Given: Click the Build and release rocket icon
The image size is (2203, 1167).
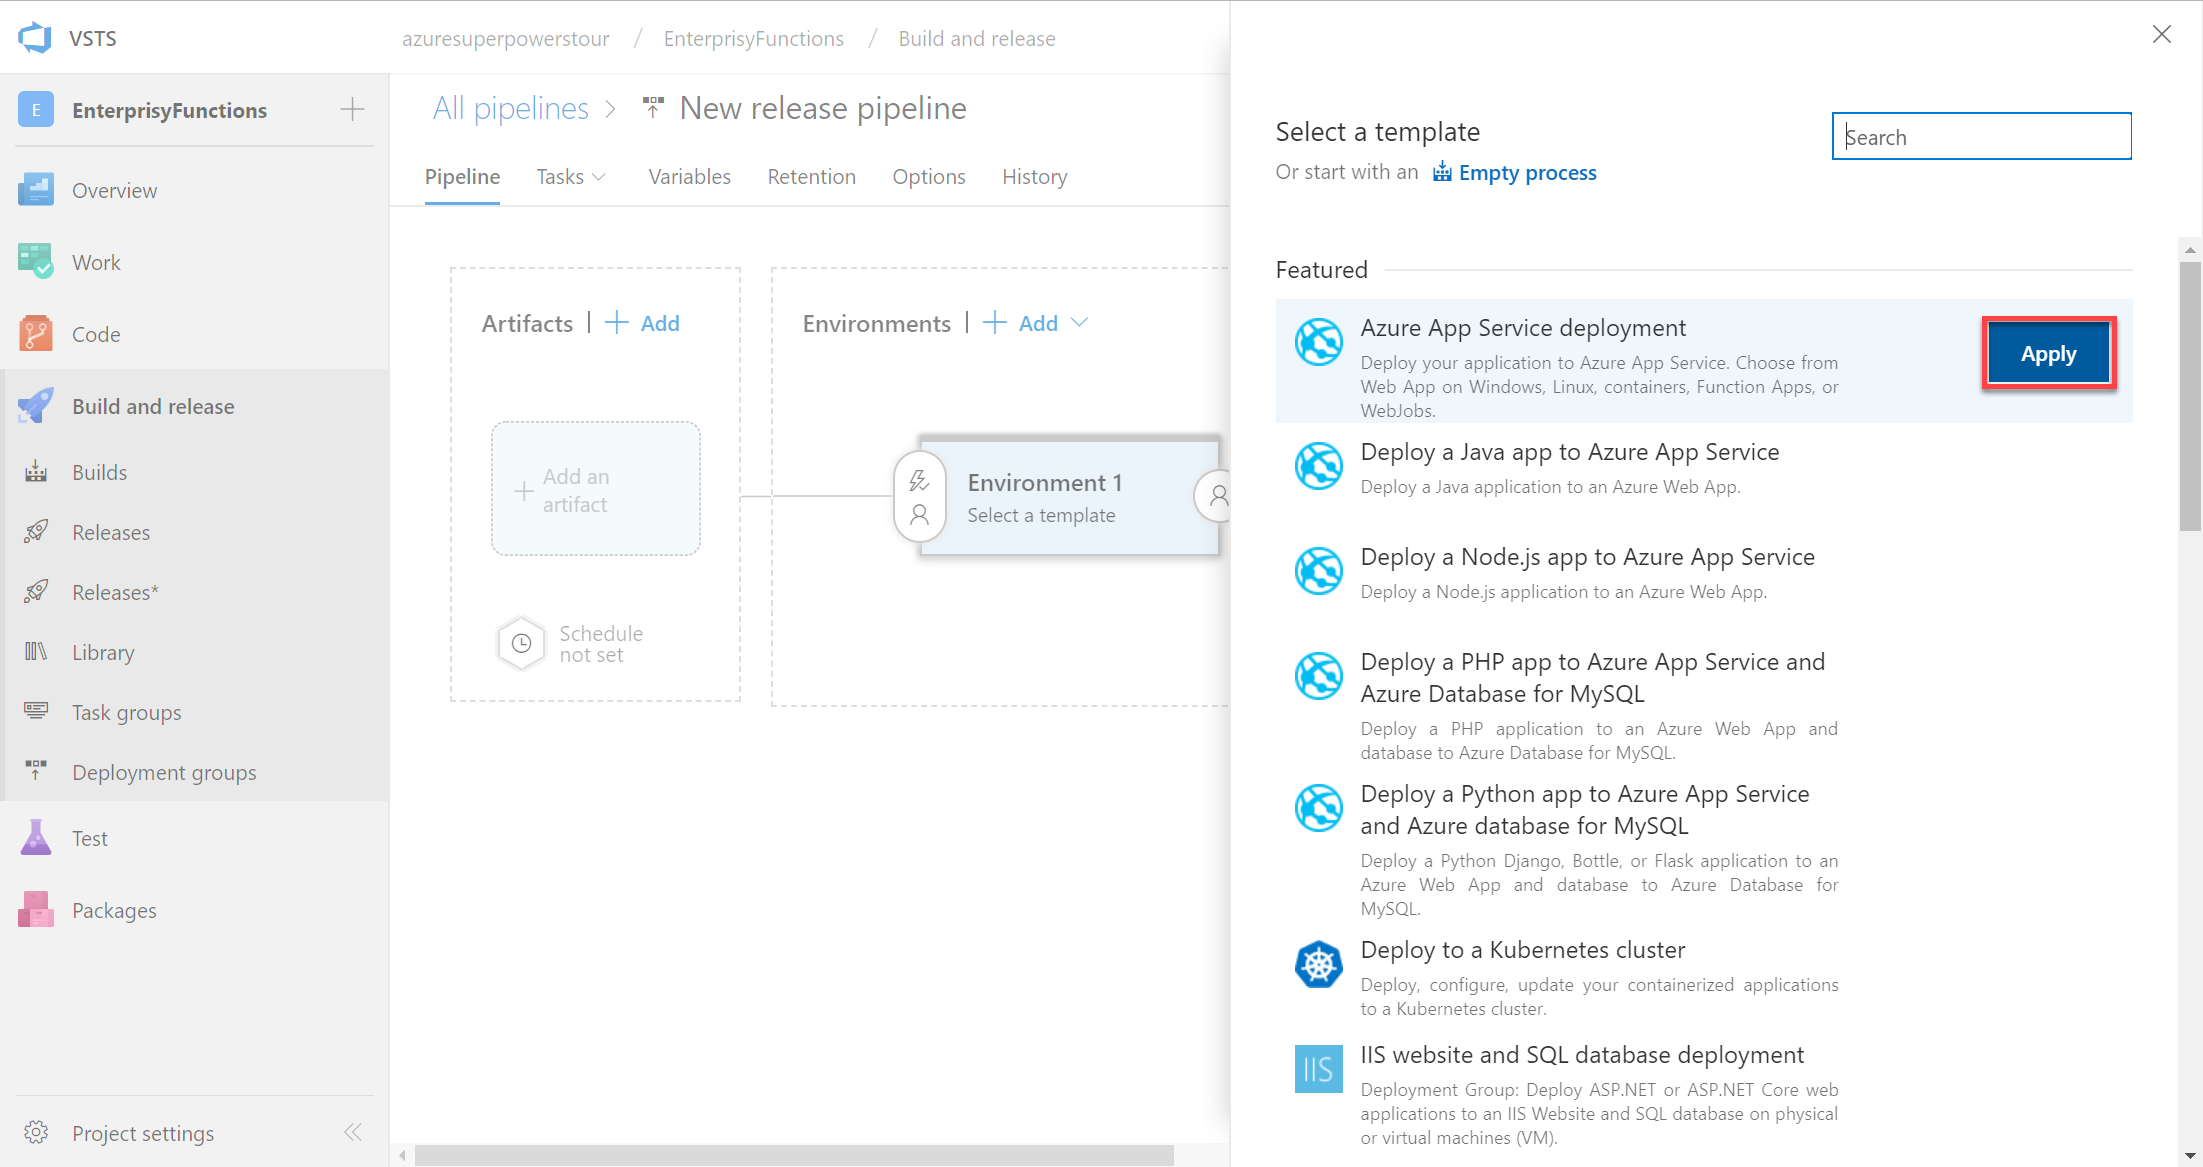Looking at the screenshot, I should point(36,406).
